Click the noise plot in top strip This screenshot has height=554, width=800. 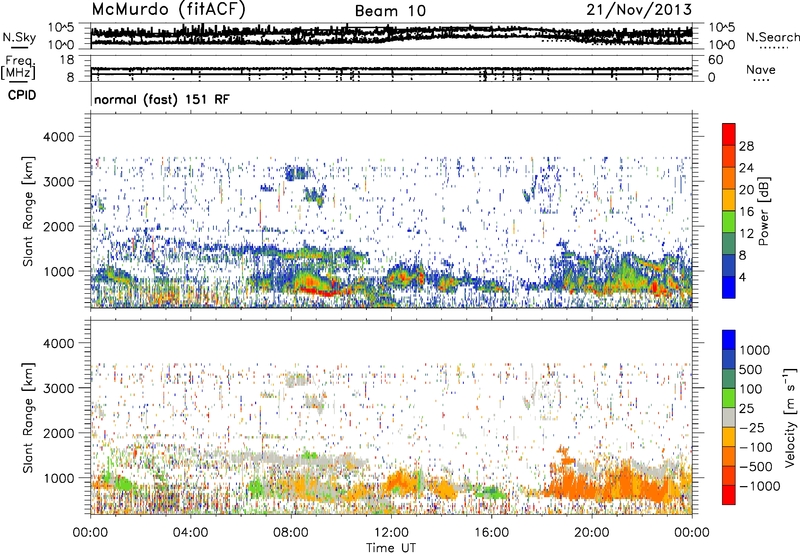point(391,36)
